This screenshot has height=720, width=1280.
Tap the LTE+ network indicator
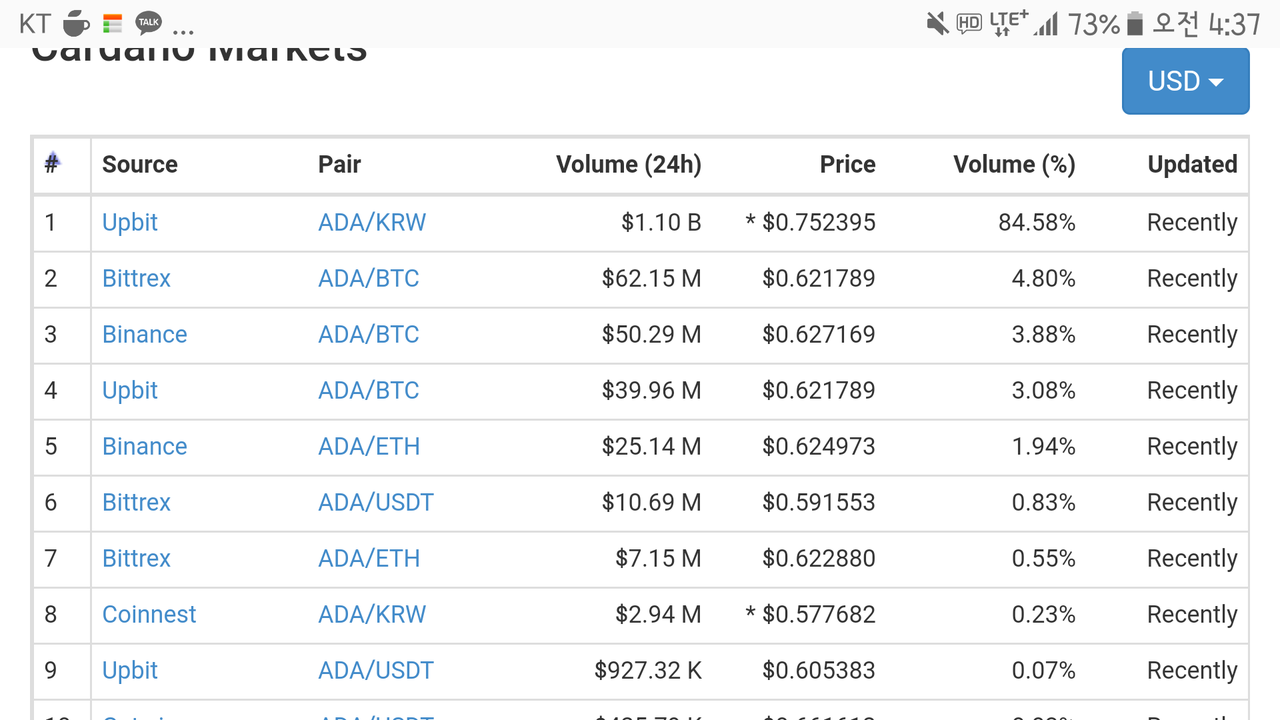(x=1008, y=23)
